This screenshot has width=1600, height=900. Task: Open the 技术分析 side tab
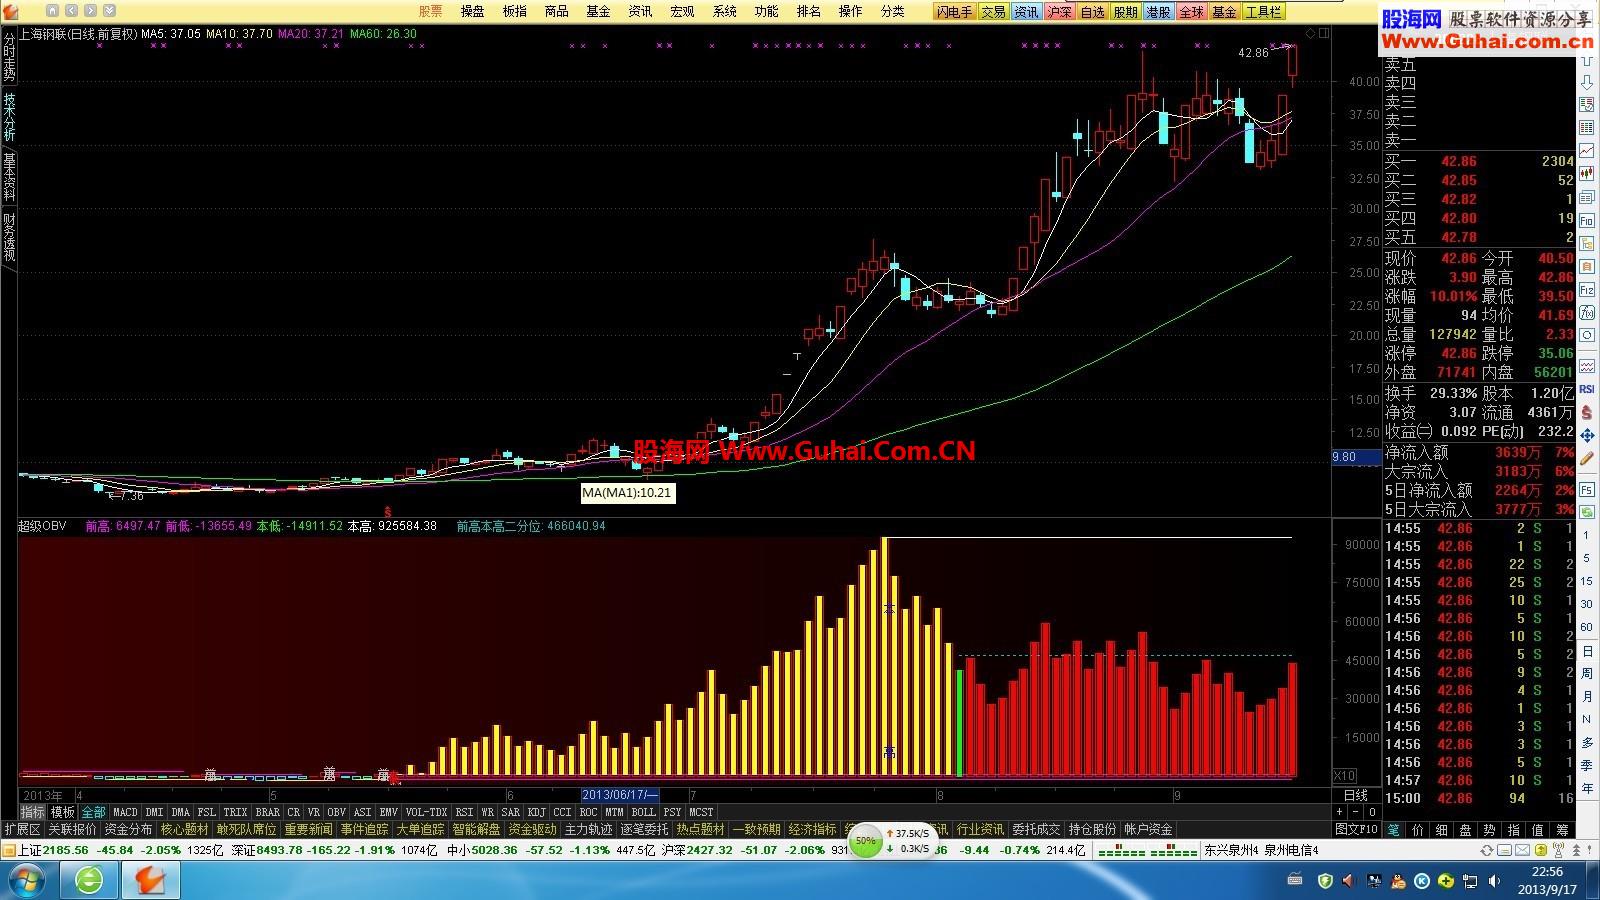[x=9, y=118]
